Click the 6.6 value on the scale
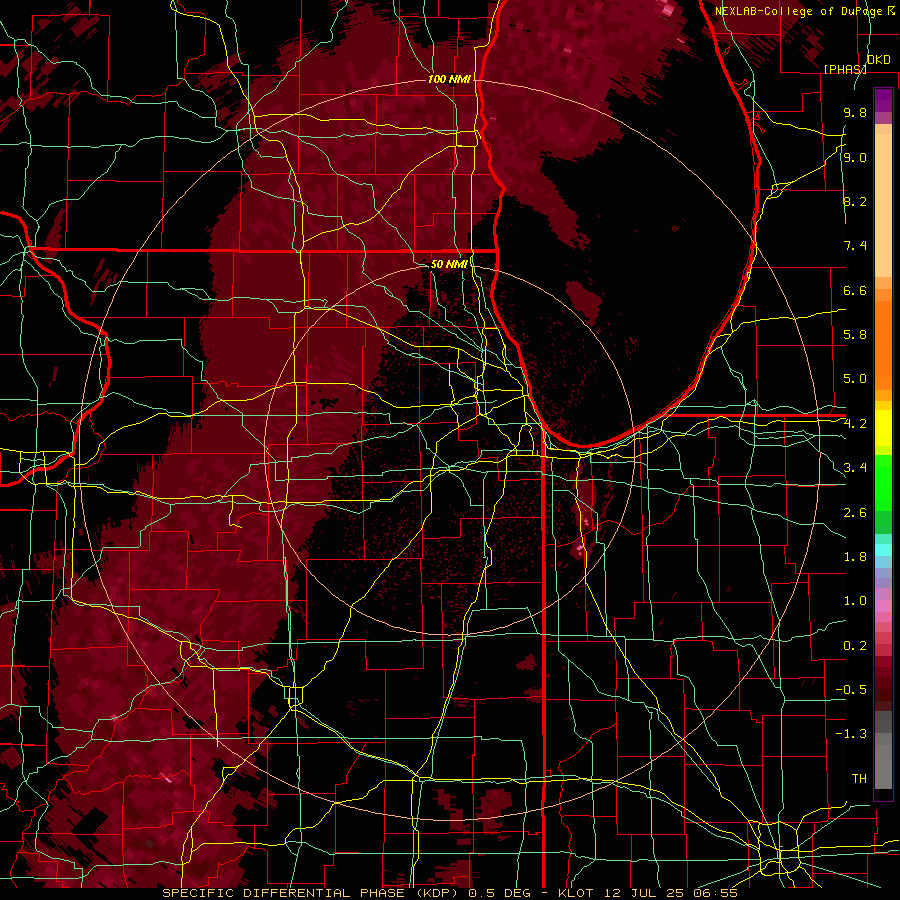 (855, 290)
